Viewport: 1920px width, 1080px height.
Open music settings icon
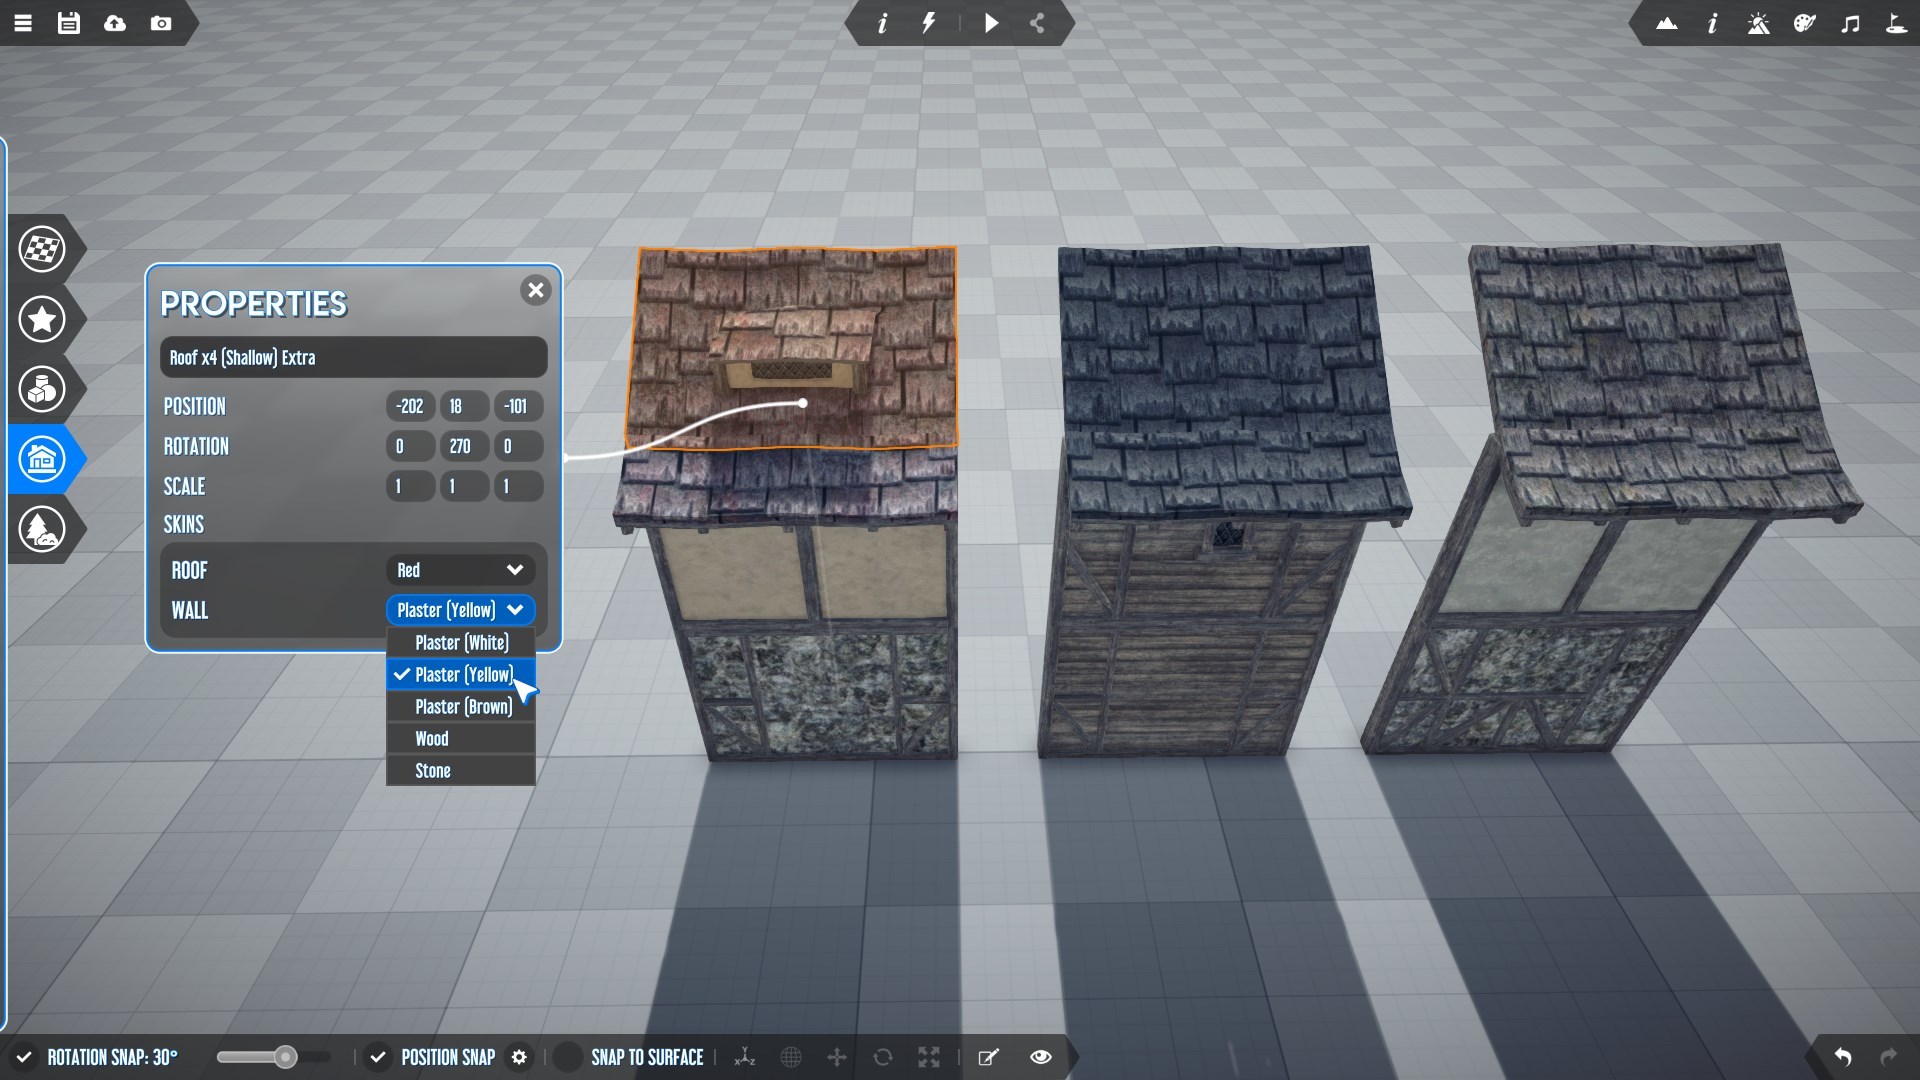(x=1850, y=23)
